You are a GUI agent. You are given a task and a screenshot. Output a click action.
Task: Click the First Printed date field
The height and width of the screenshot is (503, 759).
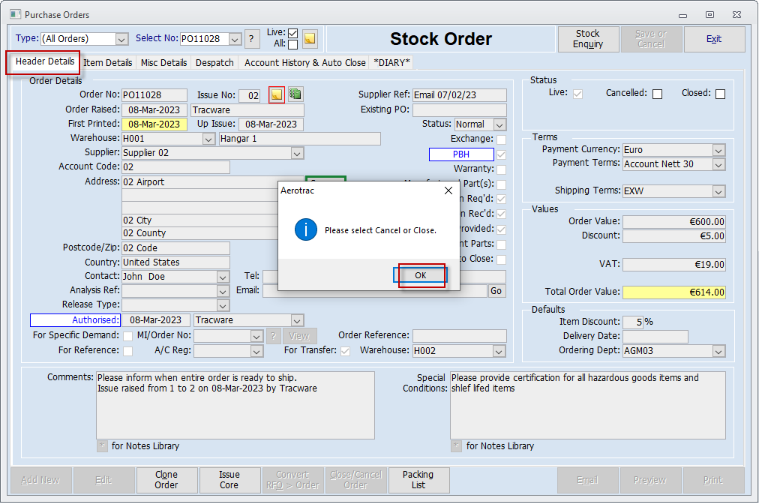click(x=154, y=124)
